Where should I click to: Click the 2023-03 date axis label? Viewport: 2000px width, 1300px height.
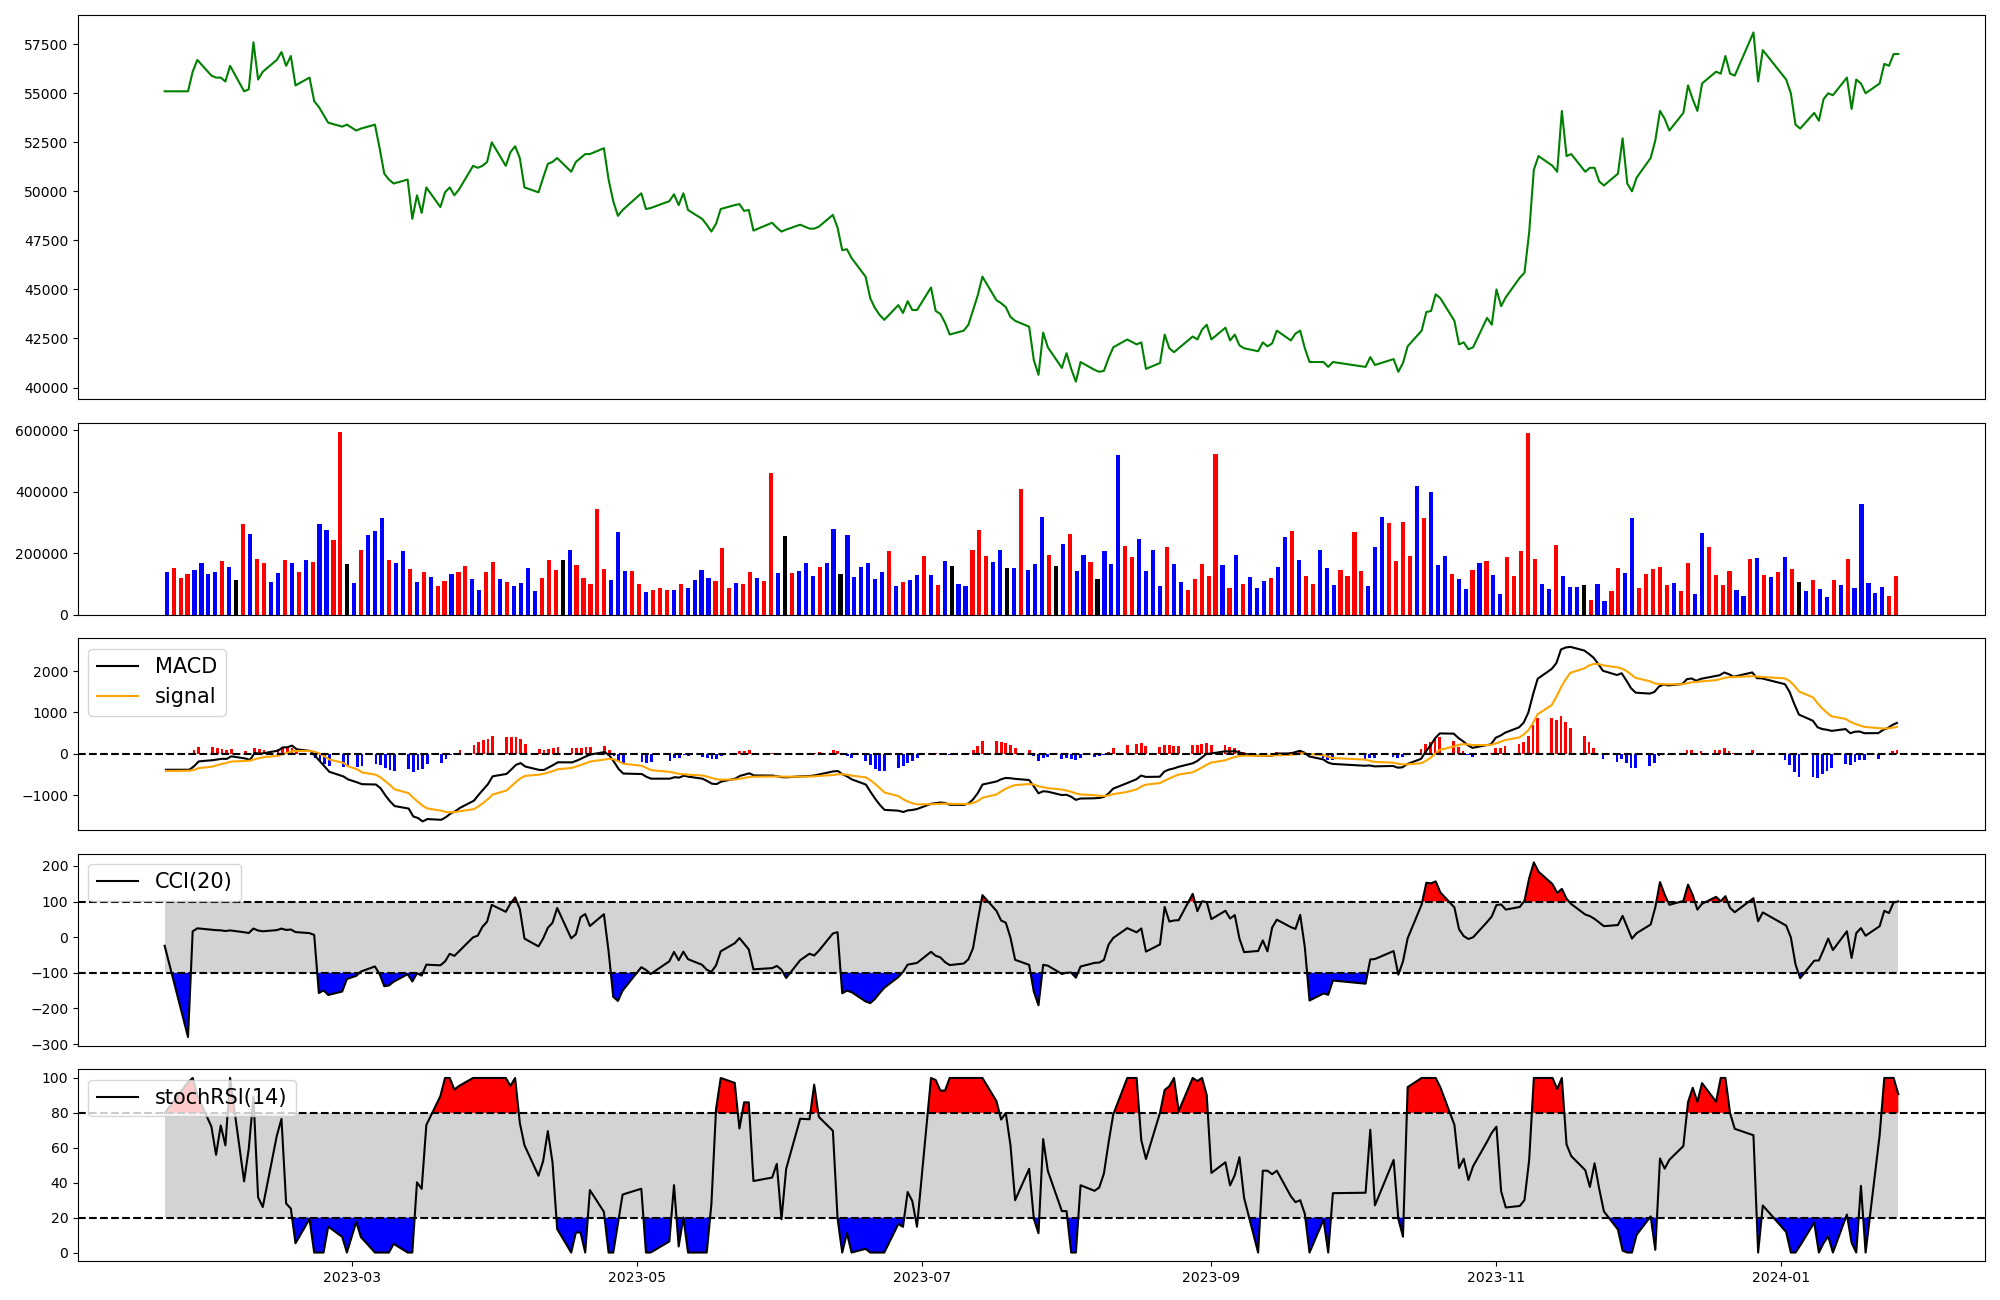(352, 1277)
